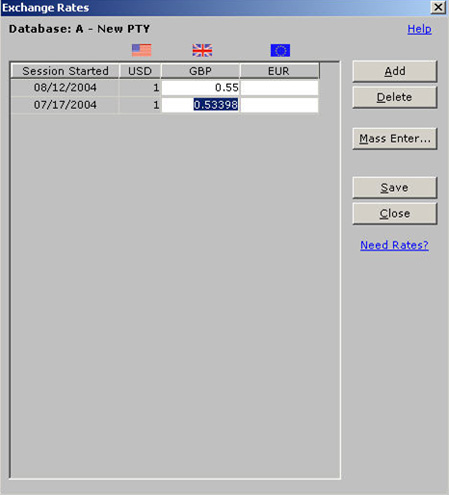Add a new exchange rate row
This screenshot has width=449, height=495.
(x=395, y=71)
